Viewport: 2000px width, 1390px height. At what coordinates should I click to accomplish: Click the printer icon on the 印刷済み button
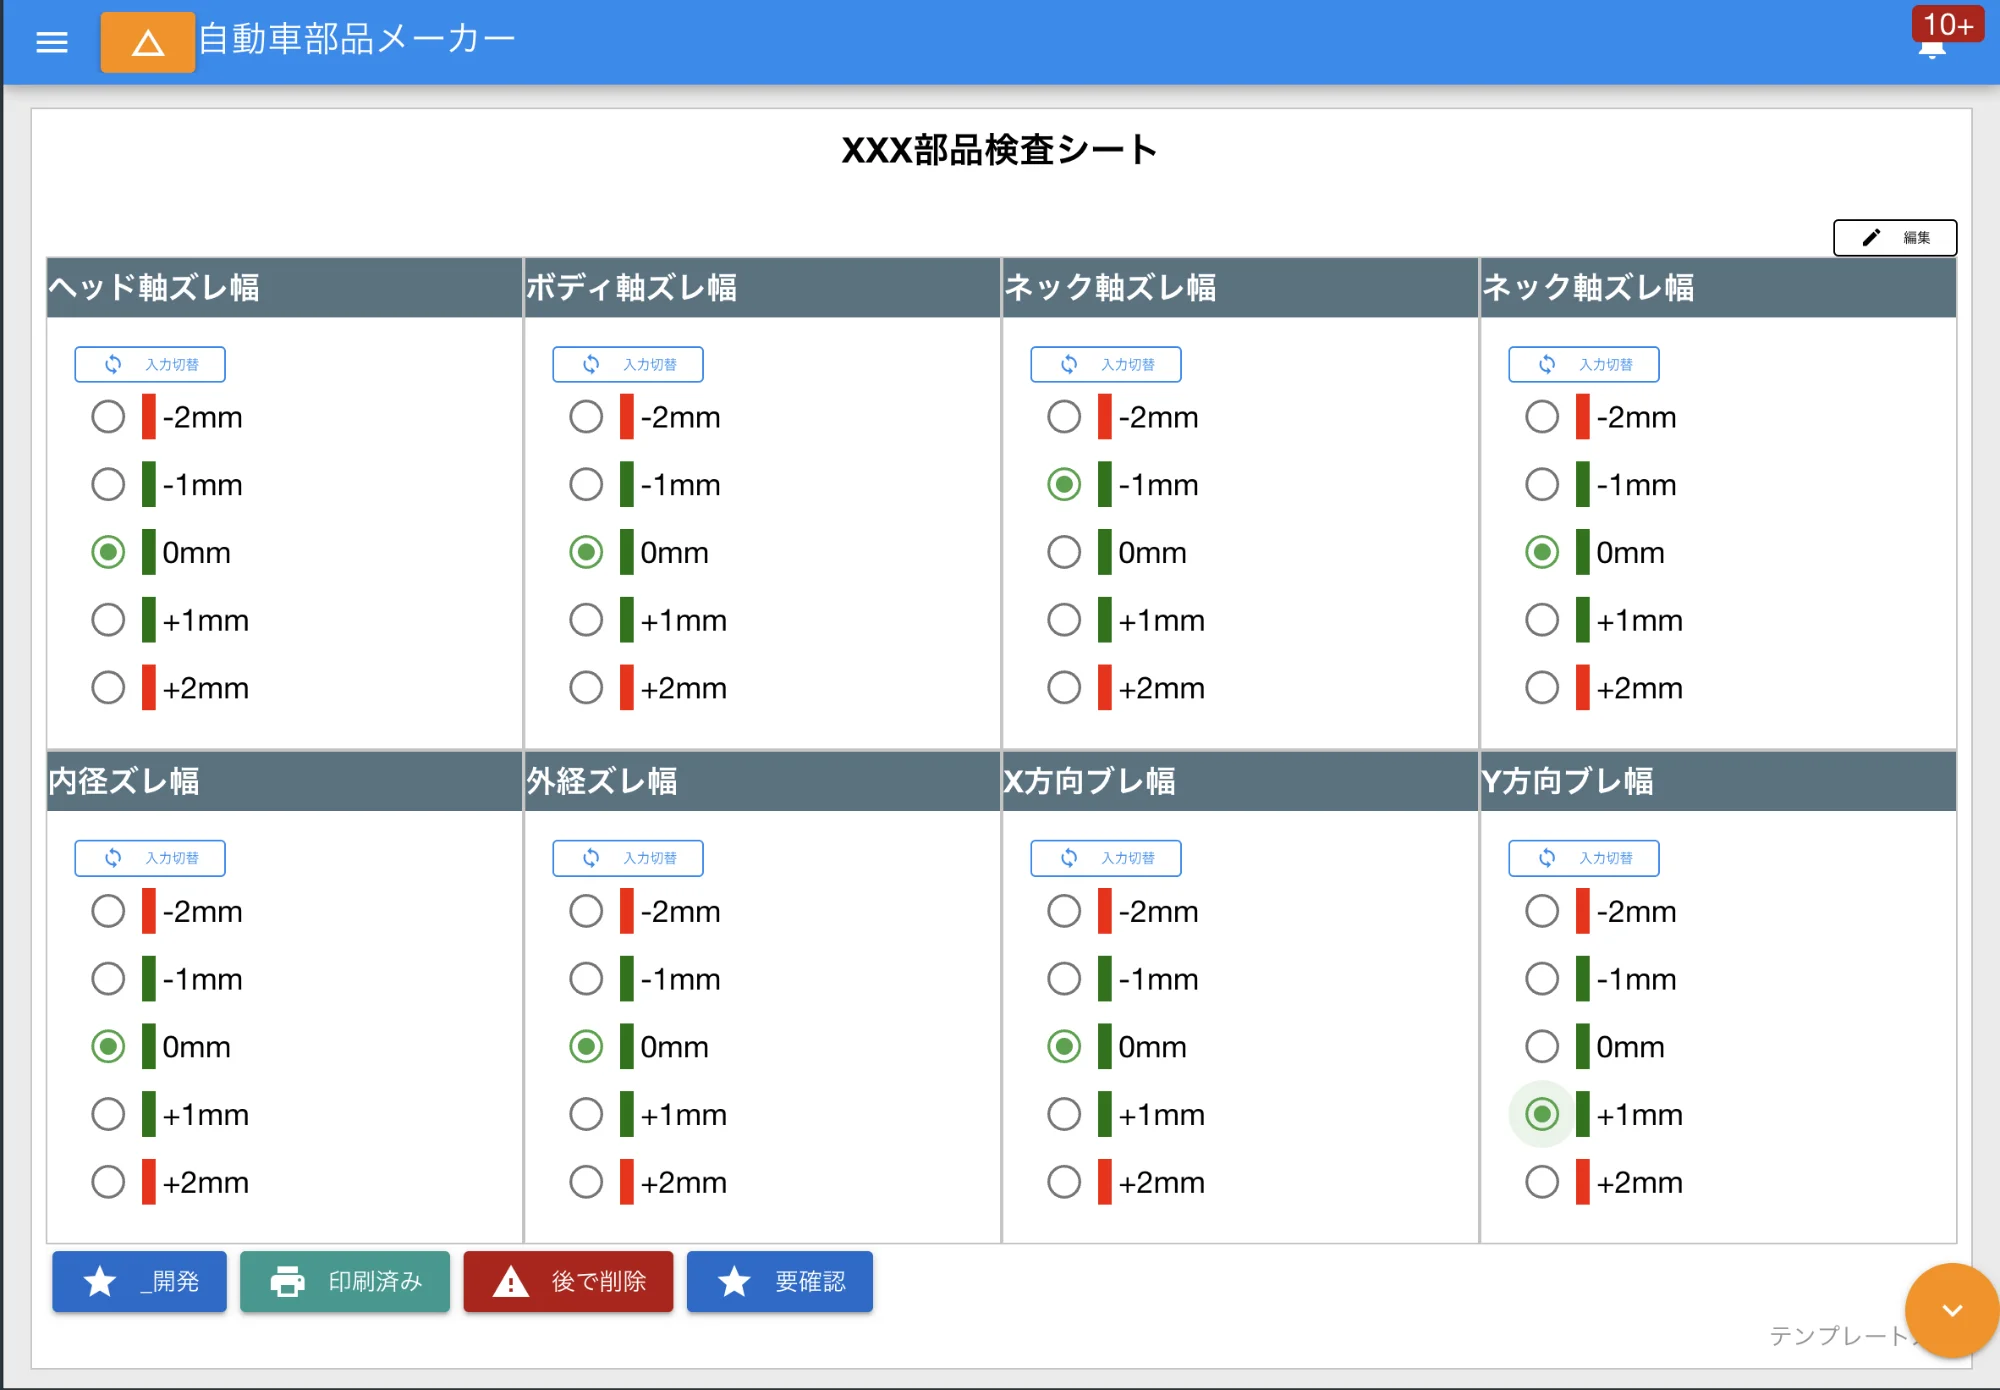click(288, 1281)
